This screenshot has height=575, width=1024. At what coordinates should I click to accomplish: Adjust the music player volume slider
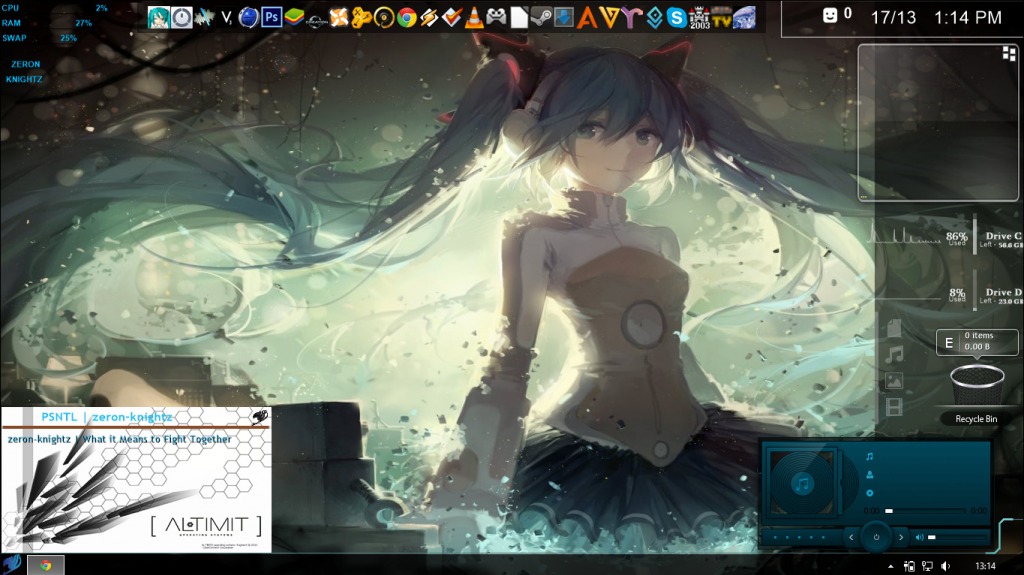pyautogui.click(x=957, y=538)
